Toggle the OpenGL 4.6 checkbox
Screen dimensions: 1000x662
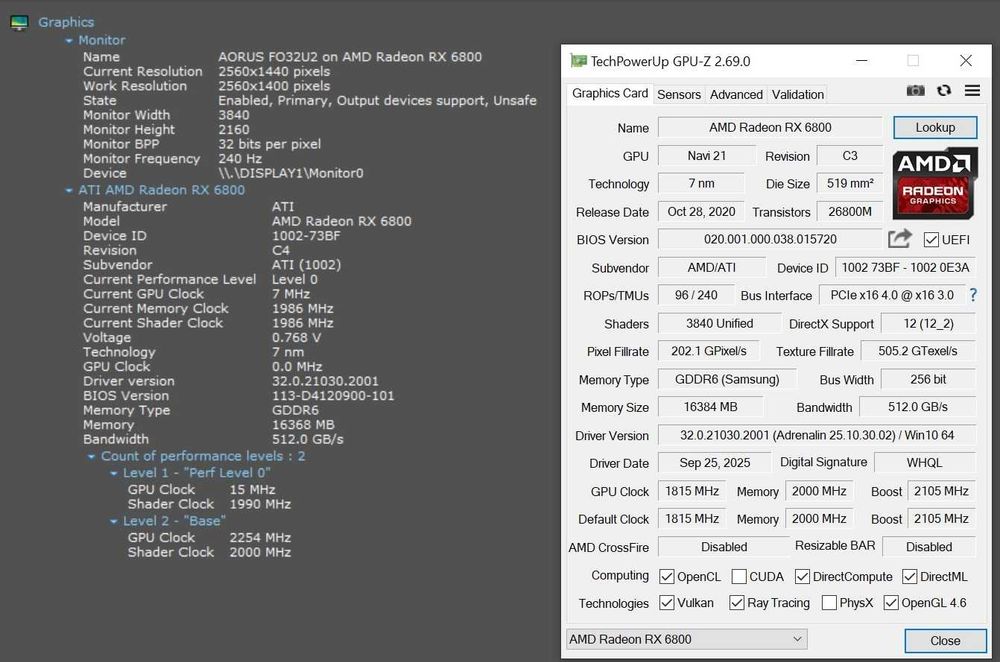click(x=891, y=603)
